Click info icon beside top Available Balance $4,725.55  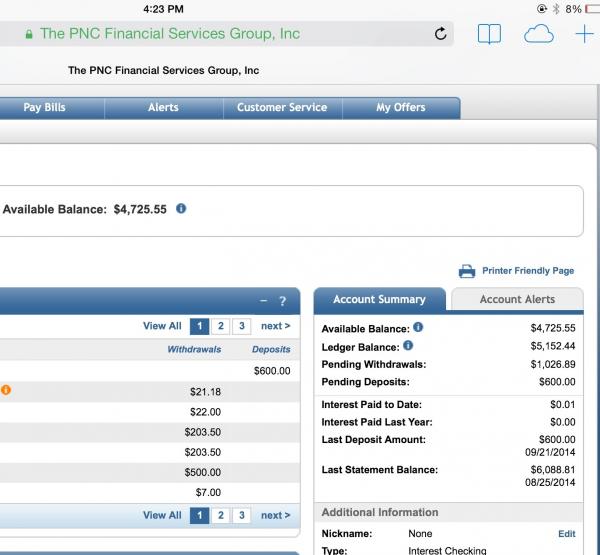pos(181,209)
